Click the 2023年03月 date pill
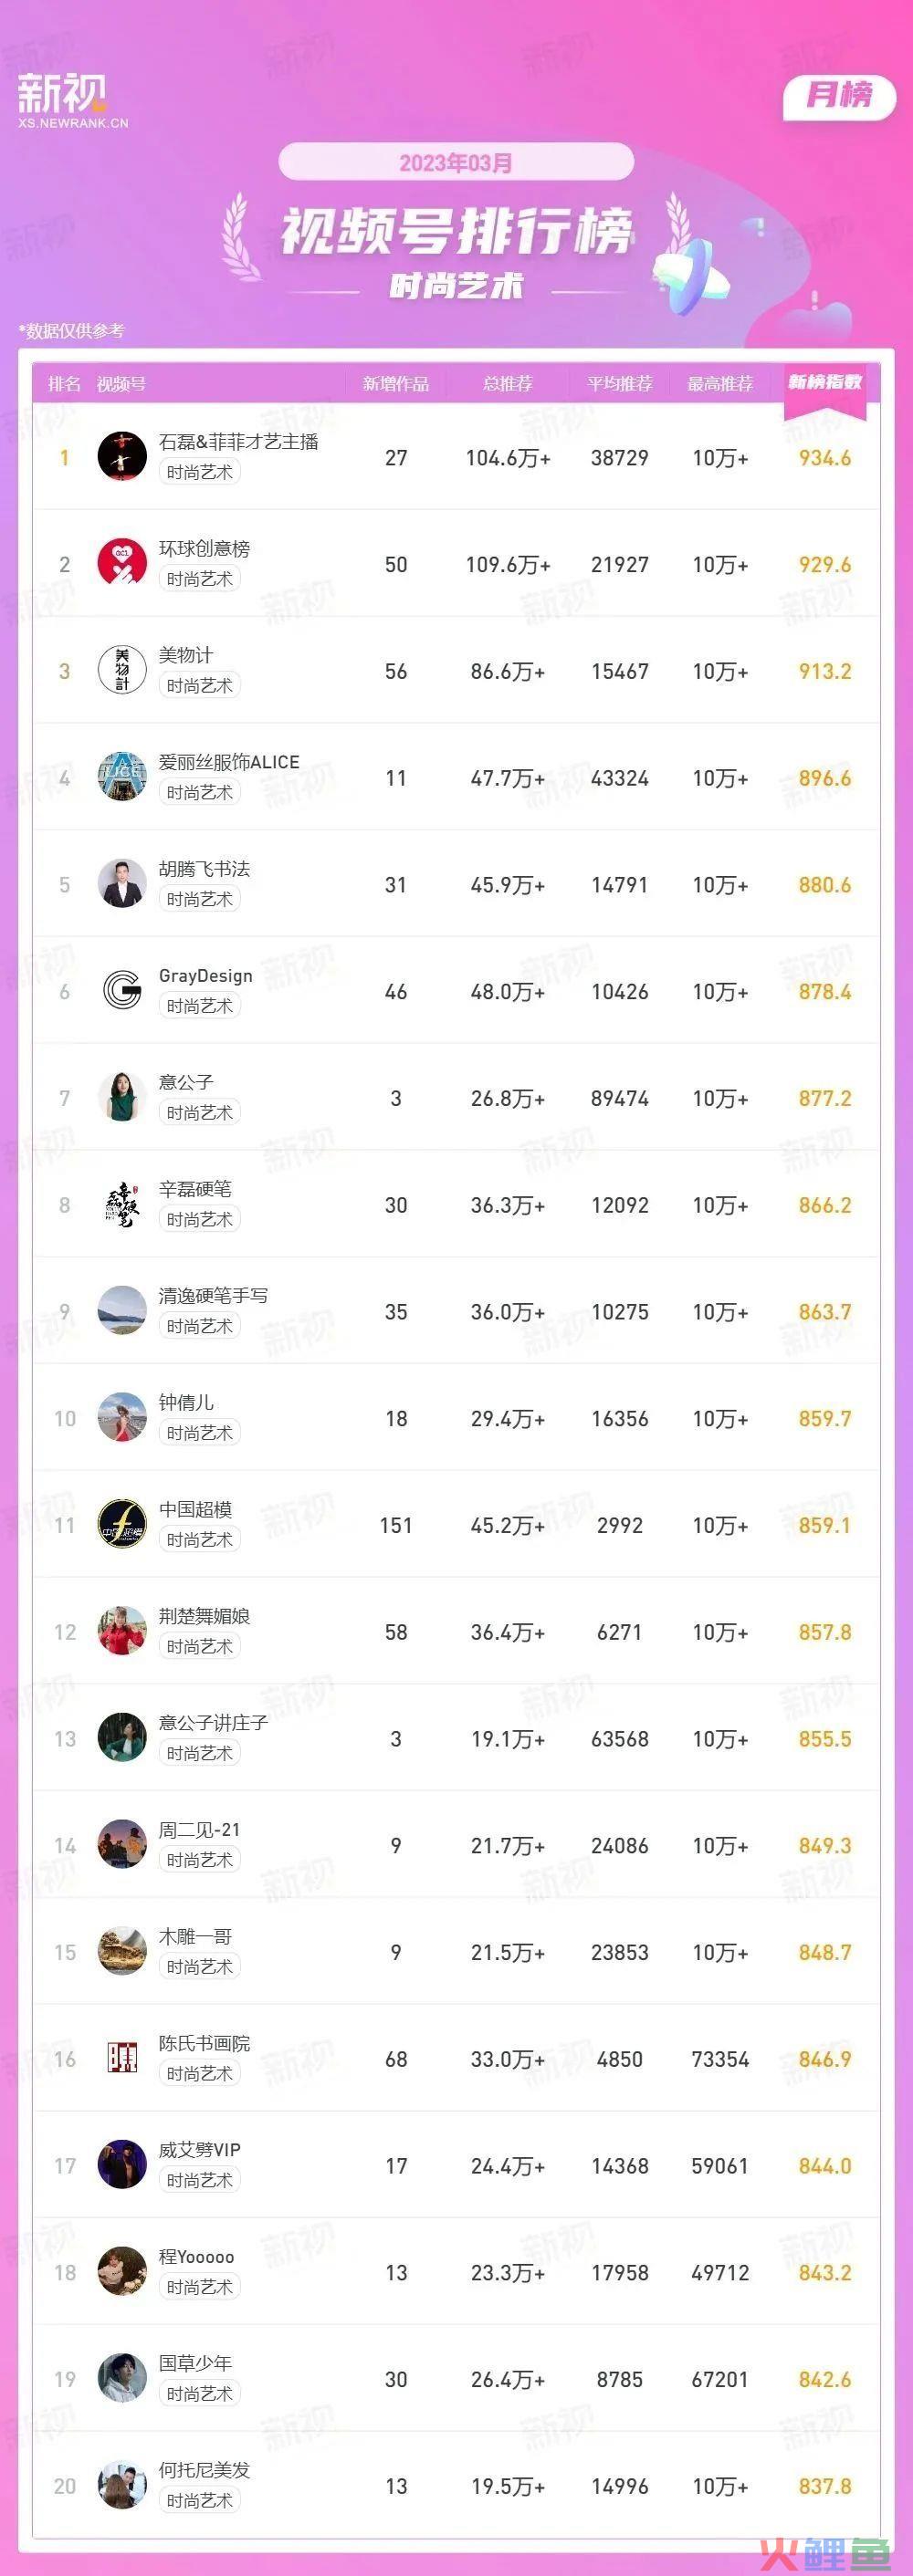The width and height of the screenshot is (913, 2576). (456, 162)
